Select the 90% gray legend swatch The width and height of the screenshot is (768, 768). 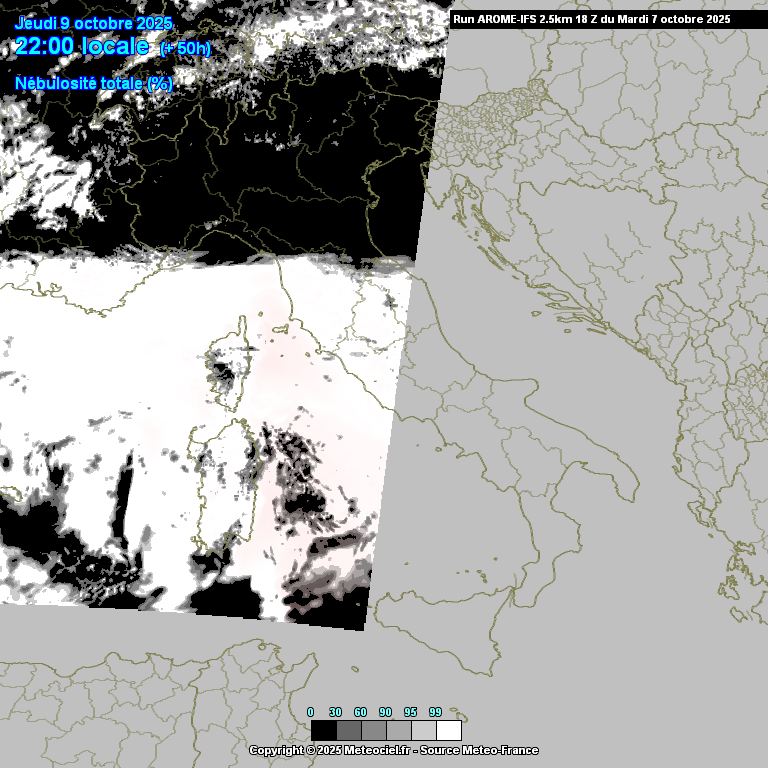point(398,730)
